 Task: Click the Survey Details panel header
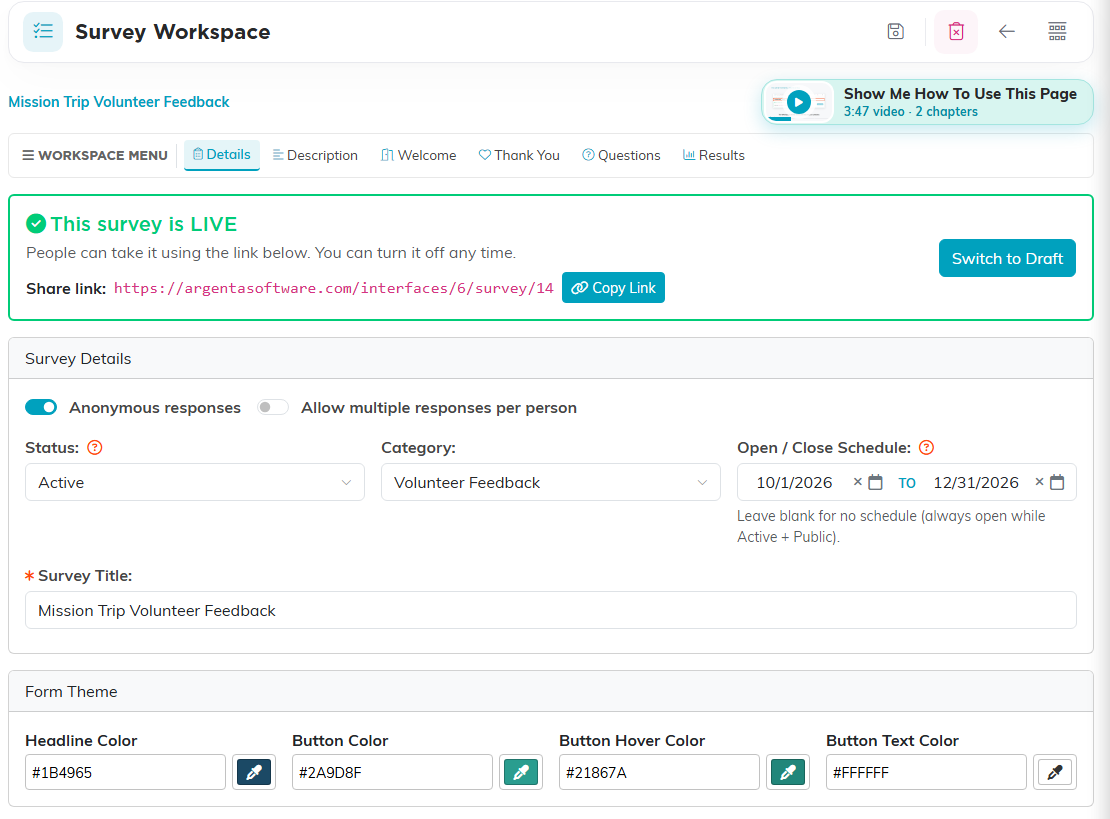pyautogui.click(x=551, y=358)
